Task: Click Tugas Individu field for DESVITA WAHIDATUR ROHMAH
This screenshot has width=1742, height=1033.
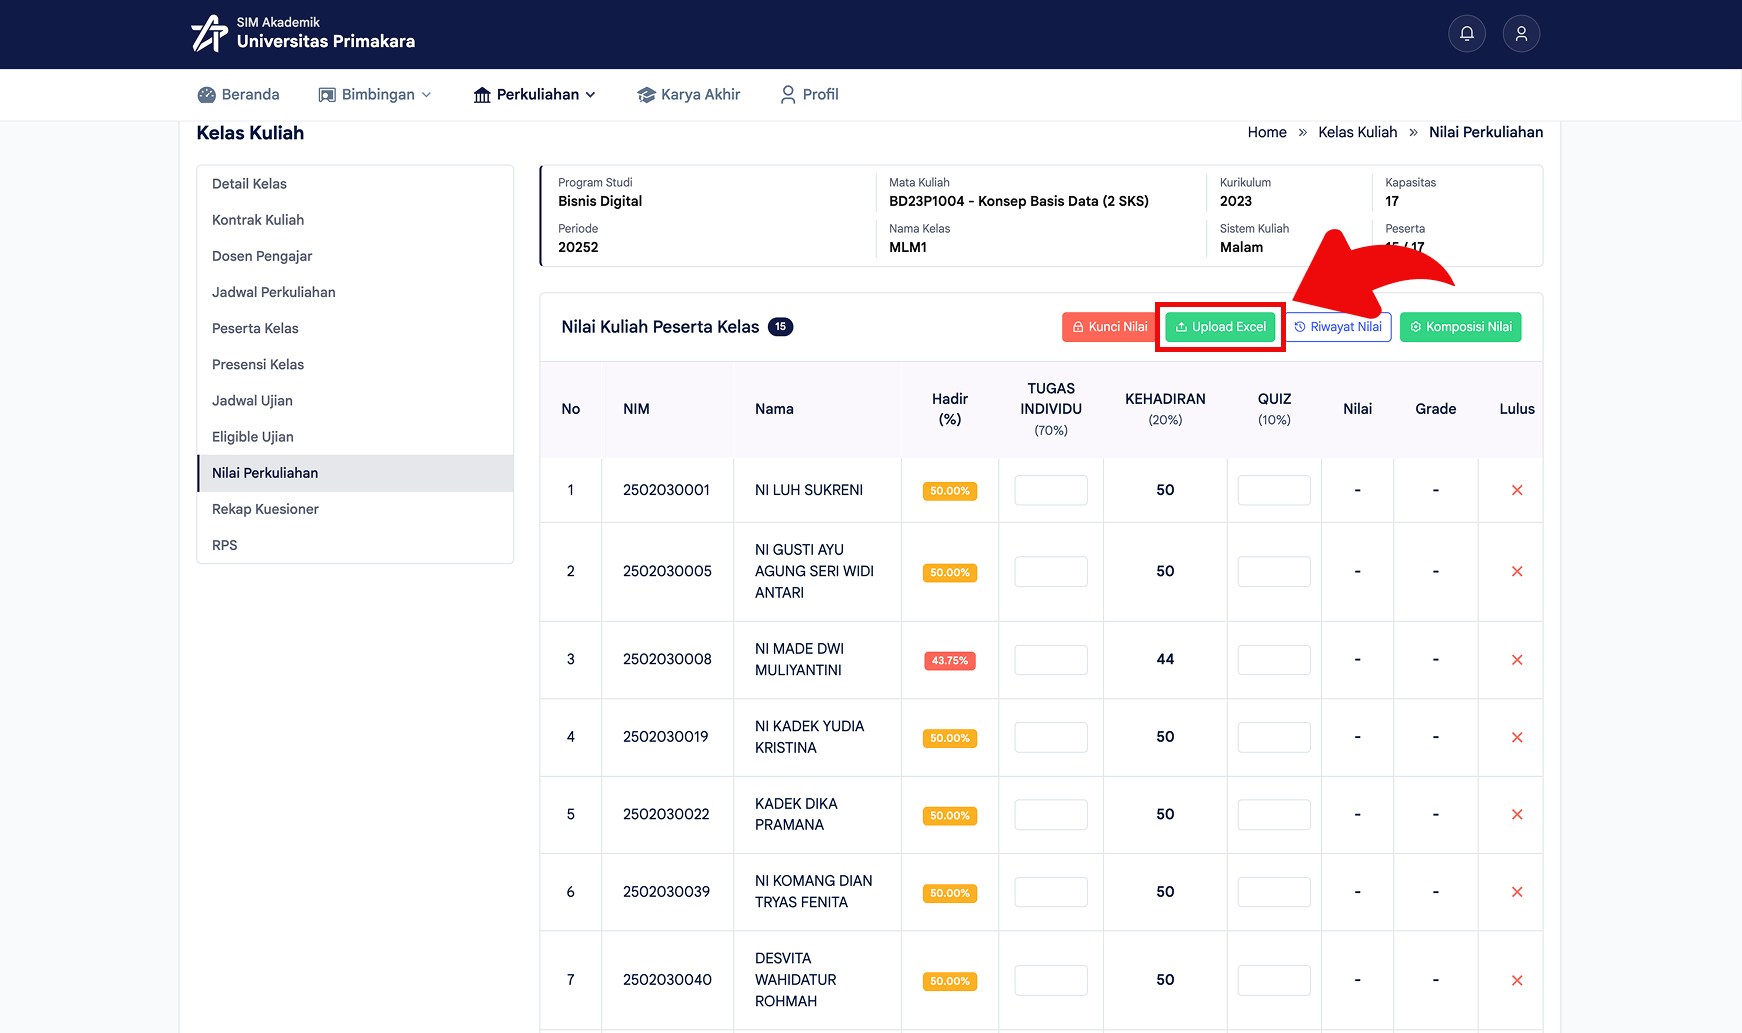Action: tap(1051, 980)
